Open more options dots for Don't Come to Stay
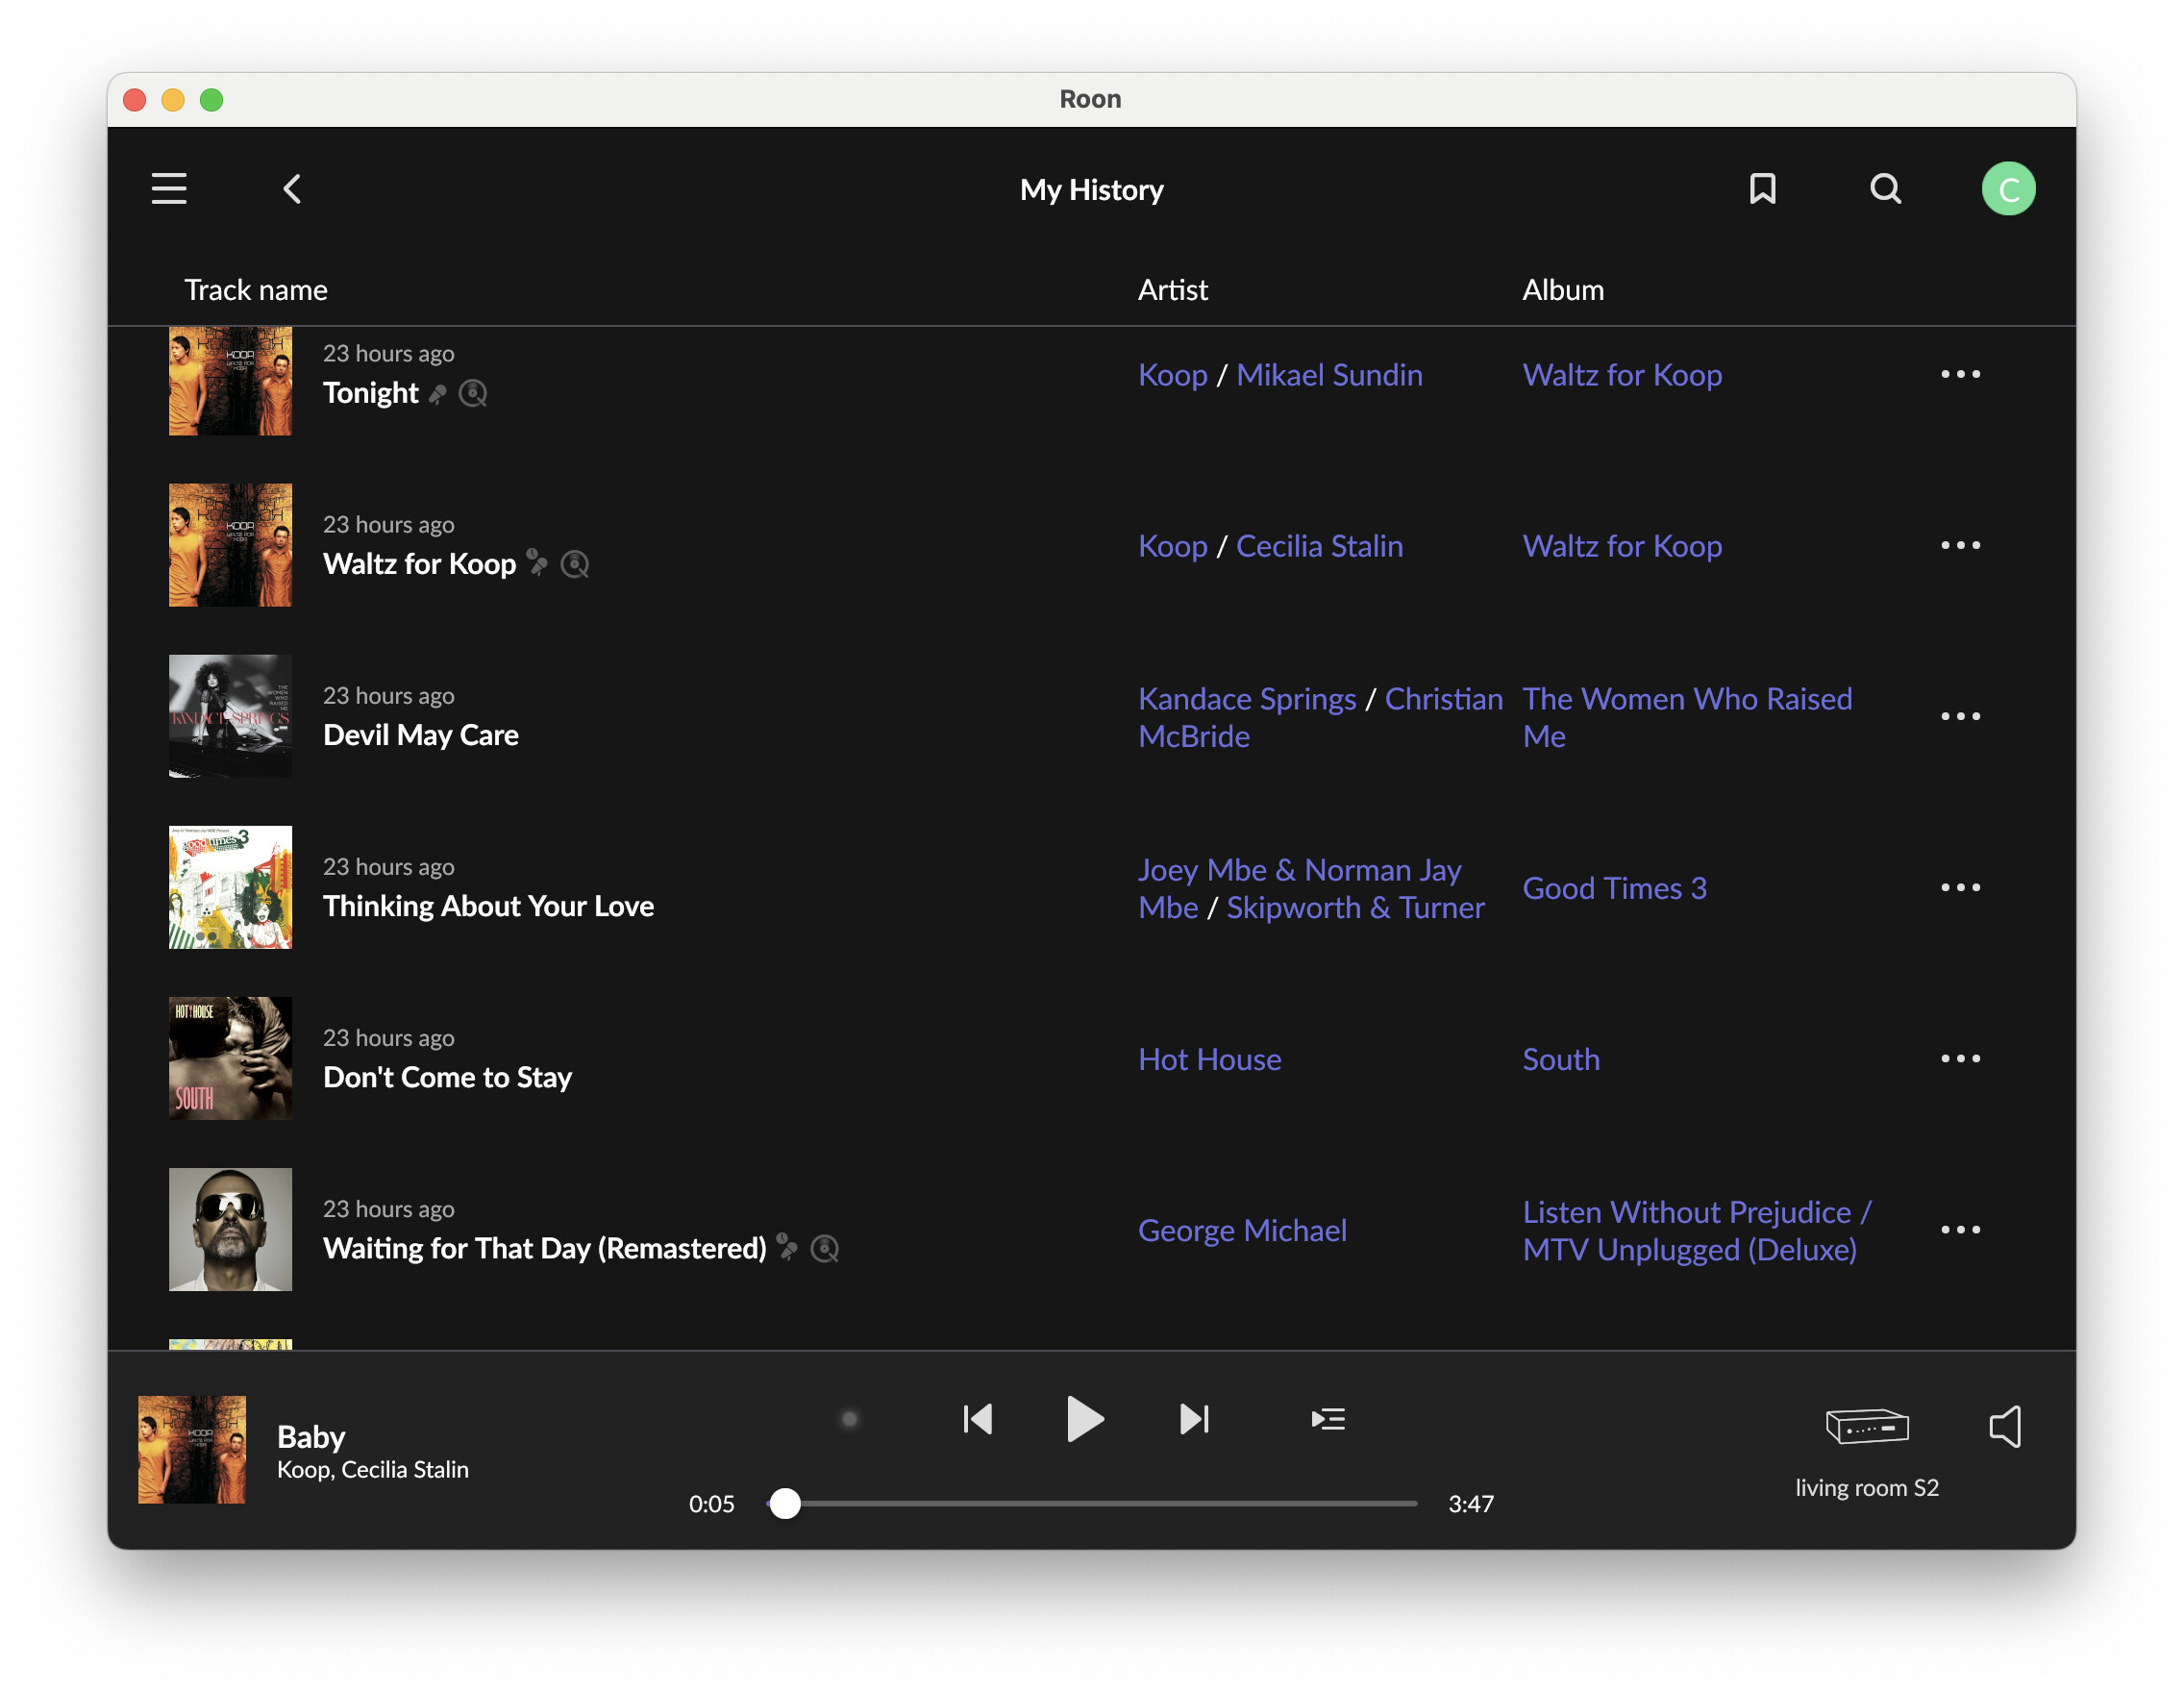The image size is (2184, 1692). [1960, 1058]
